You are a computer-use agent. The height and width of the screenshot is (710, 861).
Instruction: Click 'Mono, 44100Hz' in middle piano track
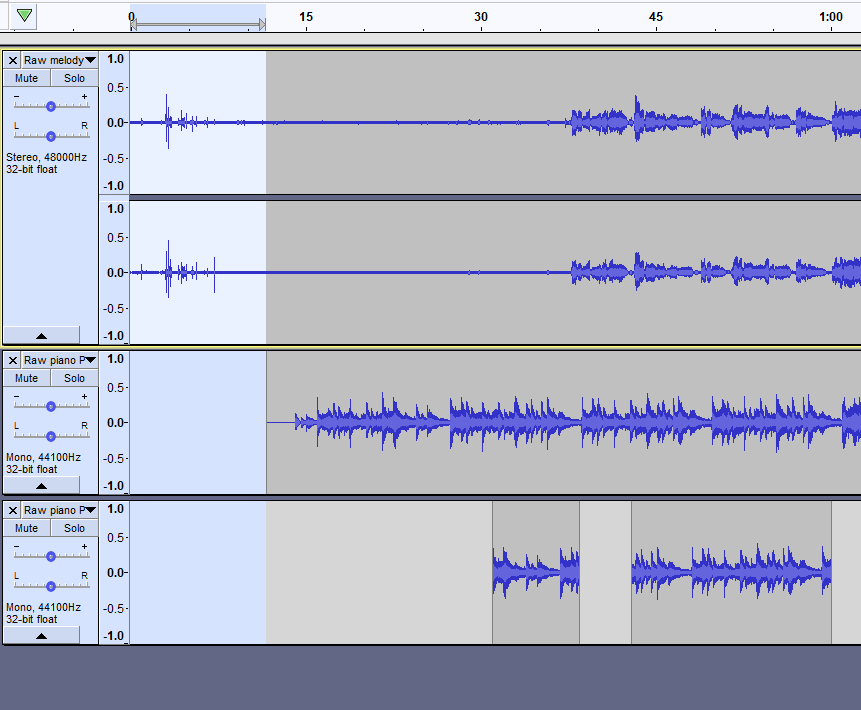pyautogui.click(x=43, y=457)
